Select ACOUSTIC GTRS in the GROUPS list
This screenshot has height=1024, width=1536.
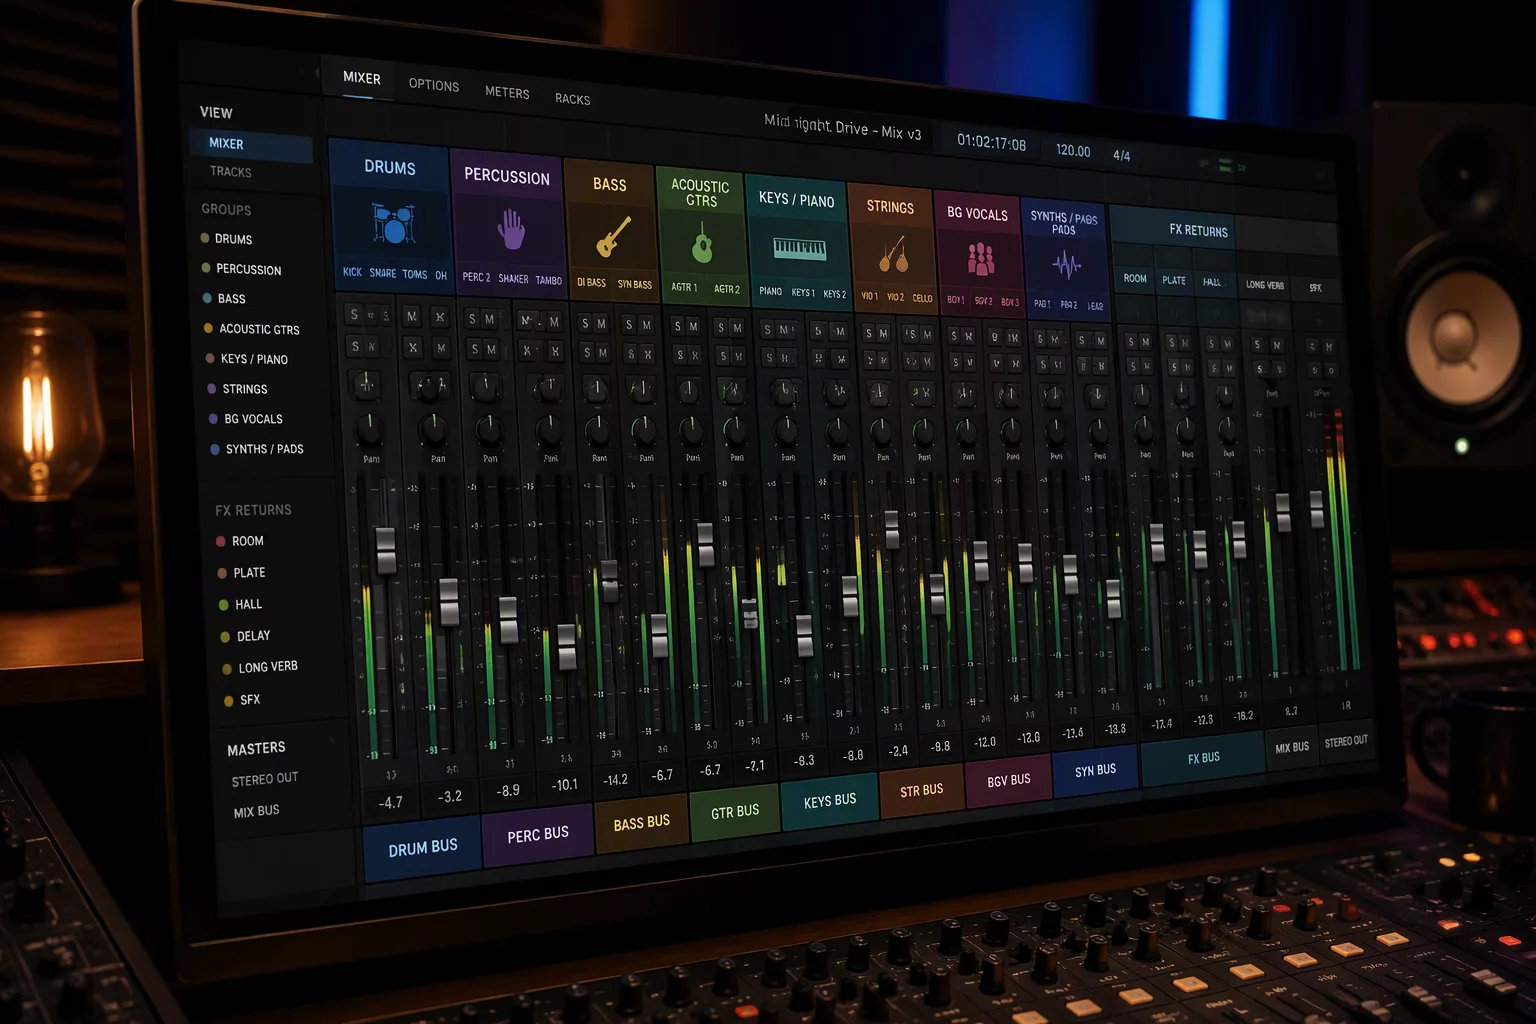pyautogui.click(x=259, y=329)
